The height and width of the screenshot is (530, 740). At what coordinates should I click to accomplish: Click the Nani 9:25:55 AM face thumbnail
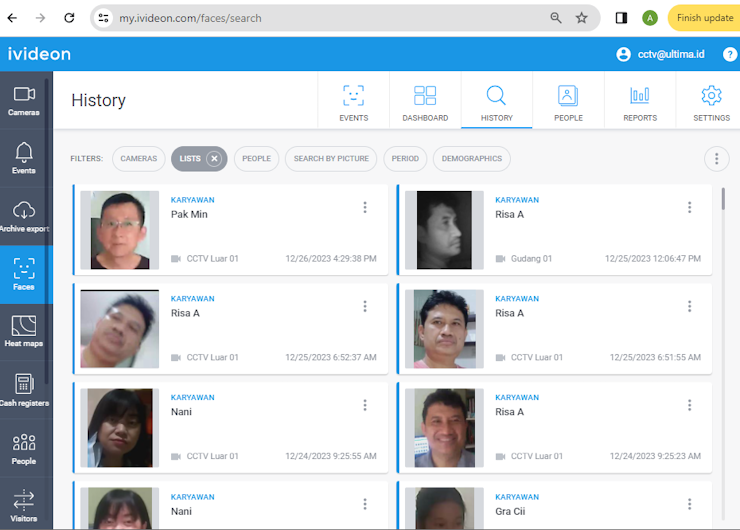coord(120,428)
